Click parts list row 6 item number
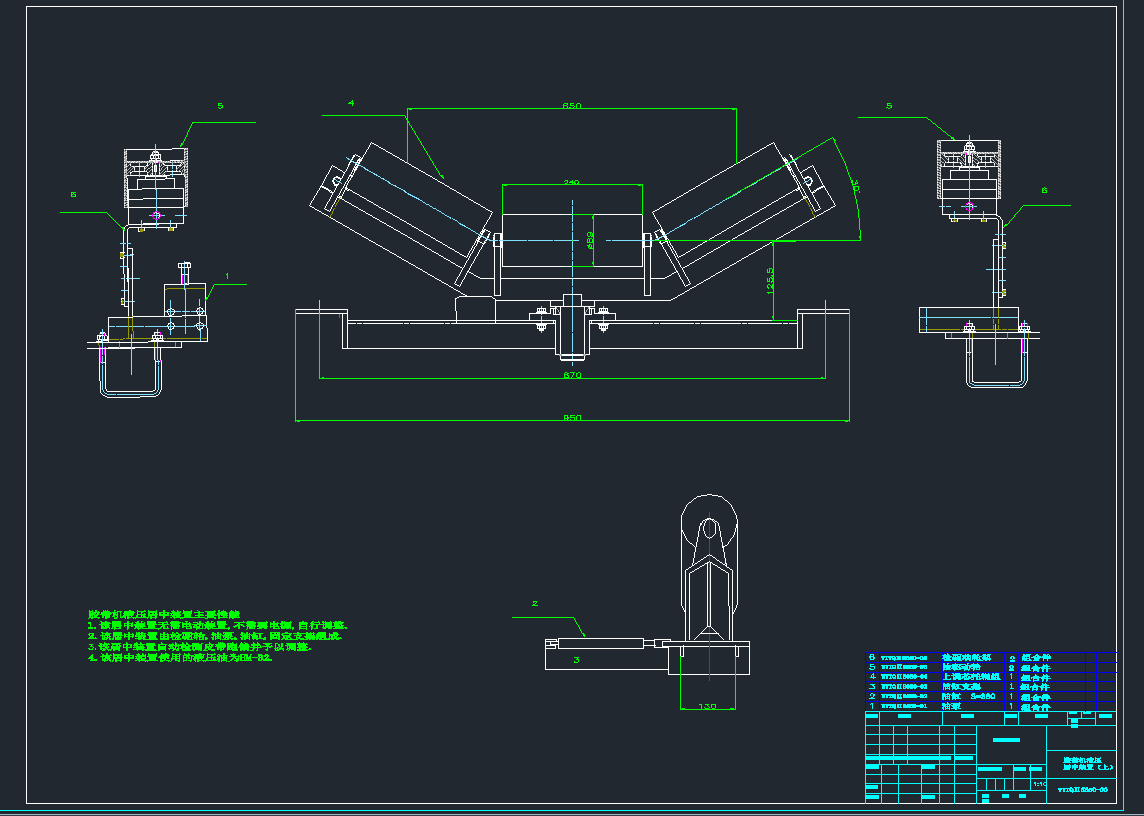The width and height of the screenshot is (1144, 816). pos(872,658)
